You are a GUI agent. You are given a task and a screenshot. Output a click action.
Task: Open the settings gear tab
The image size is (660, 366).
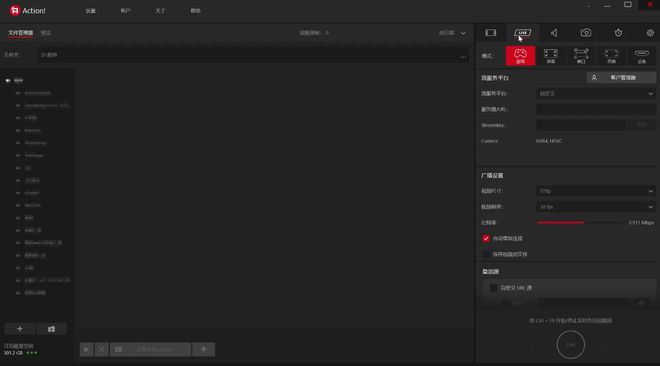click(650, 33)
